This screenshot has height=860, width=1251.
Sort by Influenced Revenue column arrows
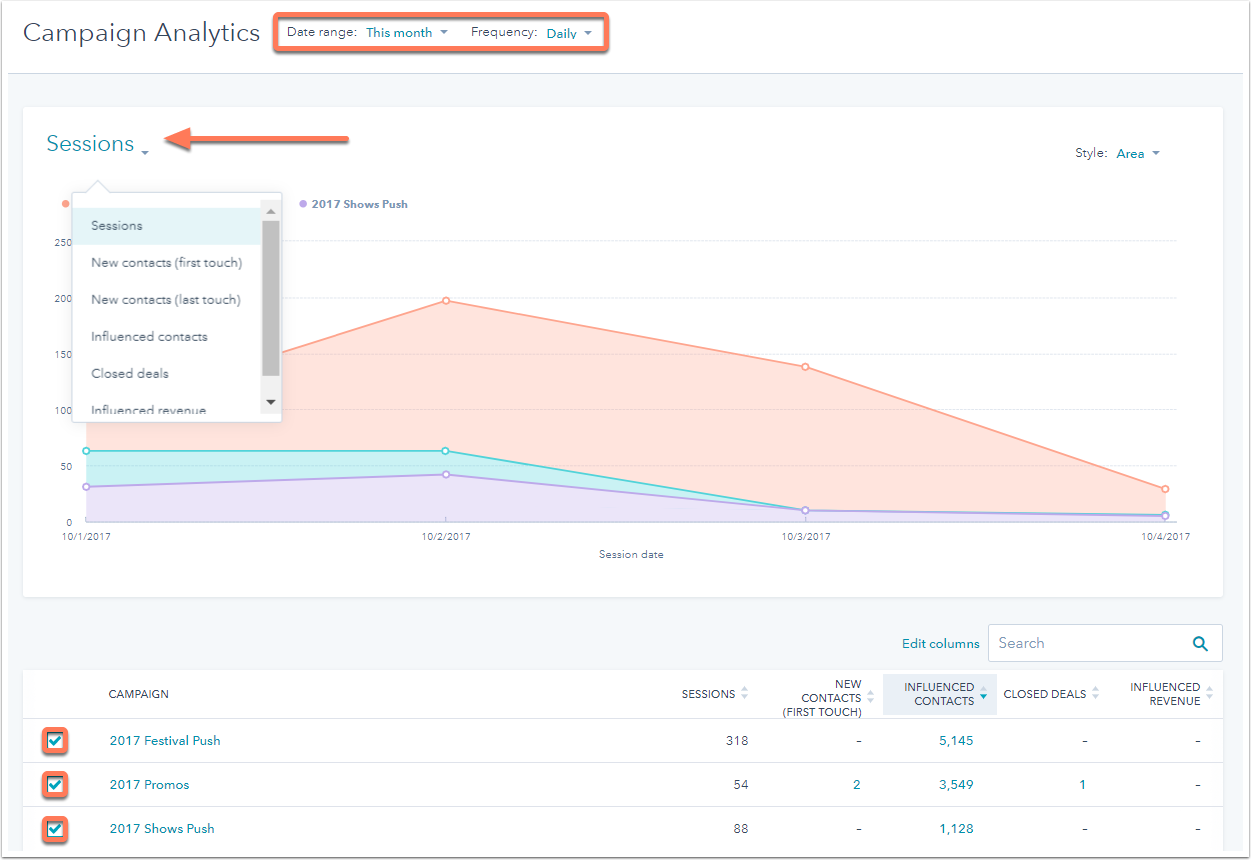(1209, 694)
